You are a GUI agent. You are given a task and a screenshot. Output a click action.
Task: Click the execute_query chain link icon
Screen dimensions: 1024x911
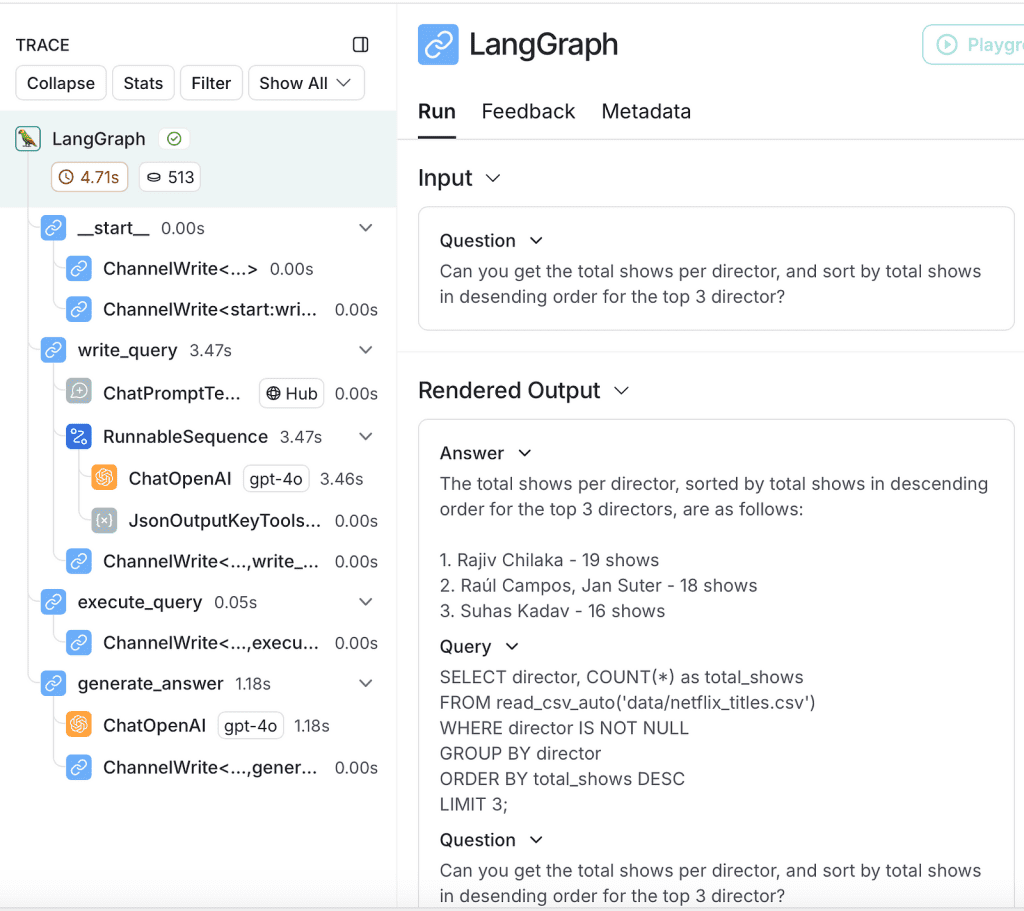point(54,602)
